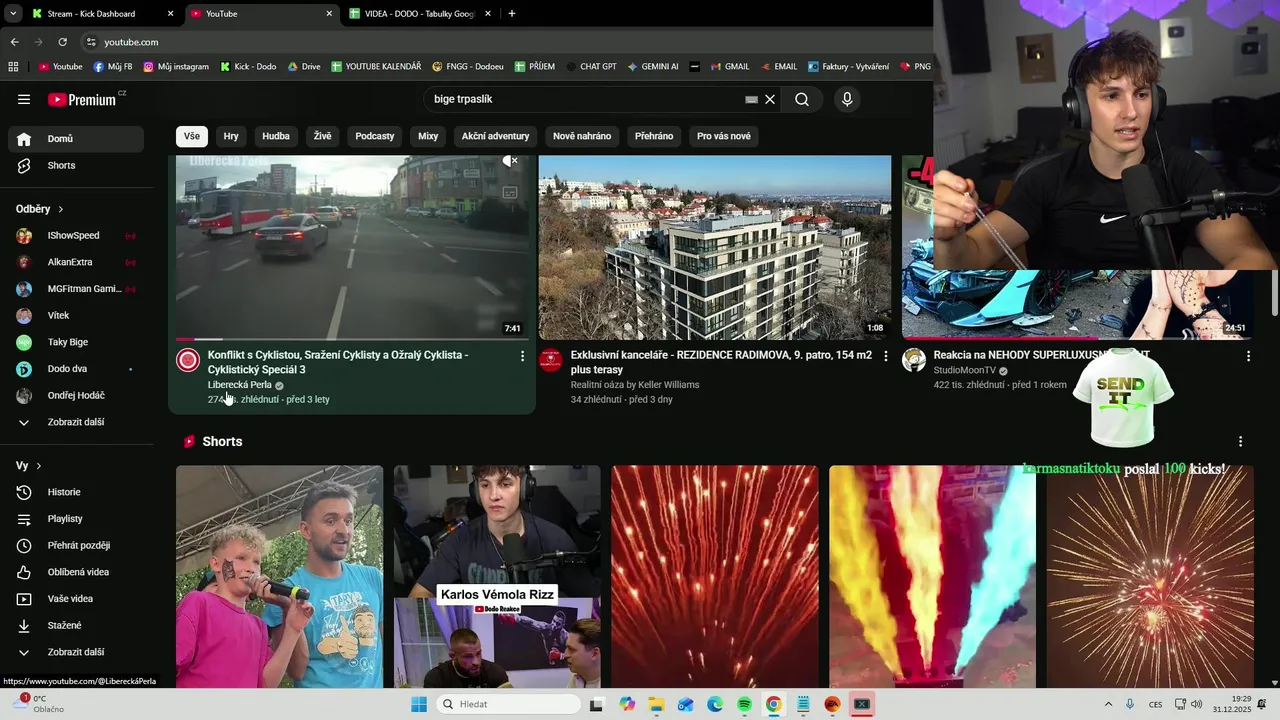
Task: Open Shorts in the sidebar
Action: tap(76, 165)
